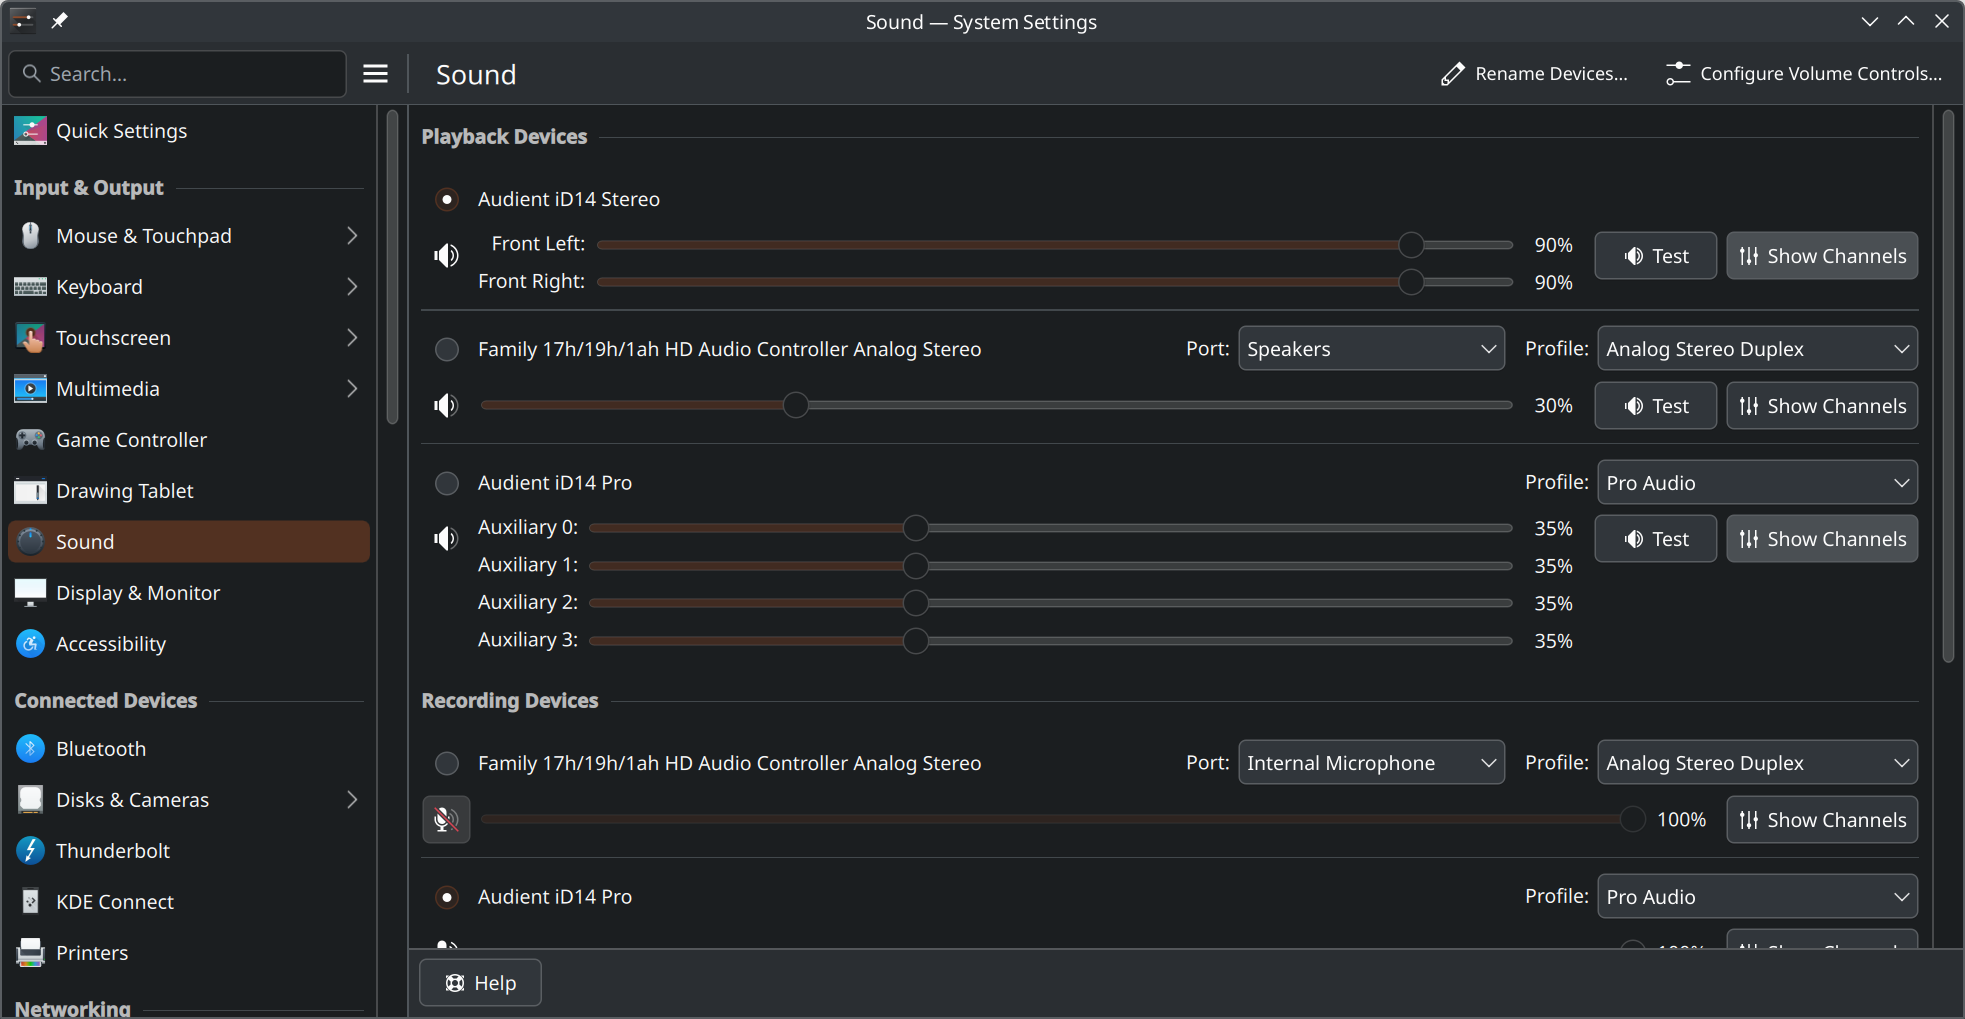The width and height of the screenshot is (1965, 1019).
Task: Open Bluetooth settings from the sidebar
Action: pyautogui.click(x=100, y=749)
